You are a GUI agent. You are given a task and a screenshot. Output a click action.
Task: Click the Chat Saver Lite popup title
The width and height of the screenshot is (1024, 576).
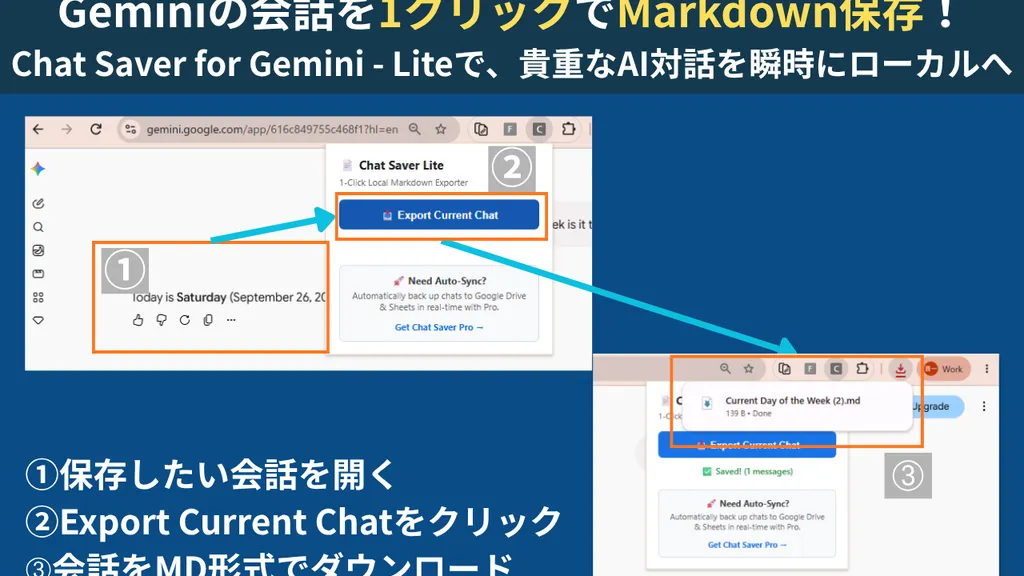[x=401, y=165]
